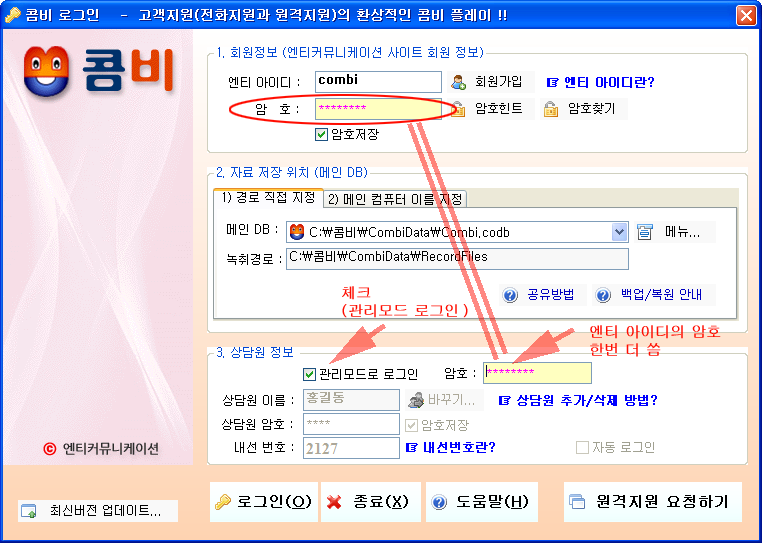The height and width of the screenshot is (543, 762).
Task: Click the 종료(X) exit button
Action: (371, 502)
